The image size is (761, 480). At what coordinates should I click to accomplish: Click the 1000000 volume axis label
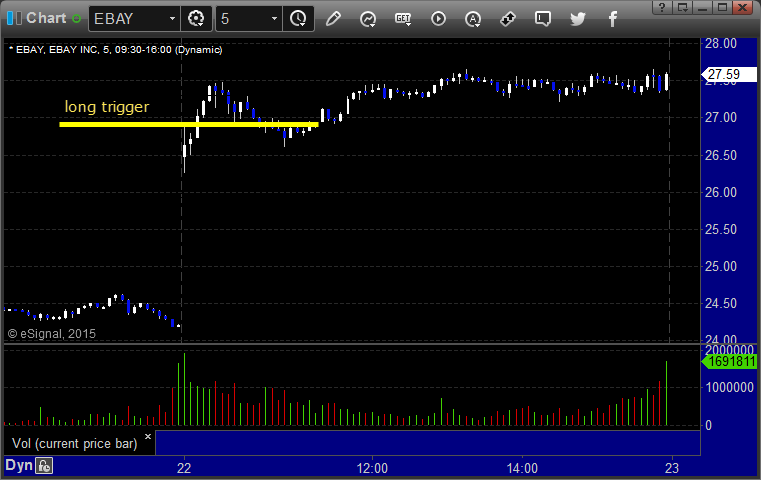pyautogui.click(x=729, y=387)
